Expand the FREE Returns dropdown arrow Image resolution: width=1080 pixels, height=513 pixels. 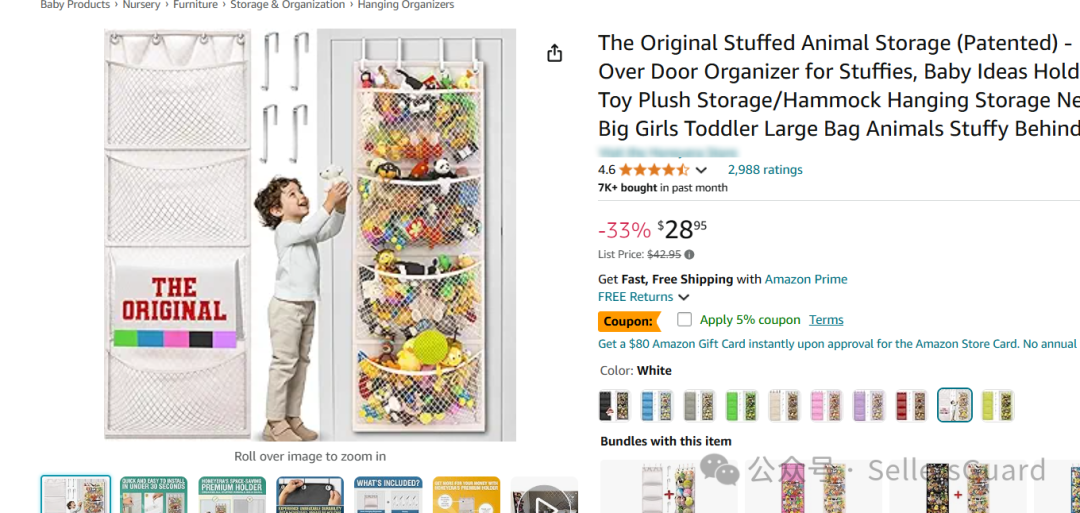point(684,297)
